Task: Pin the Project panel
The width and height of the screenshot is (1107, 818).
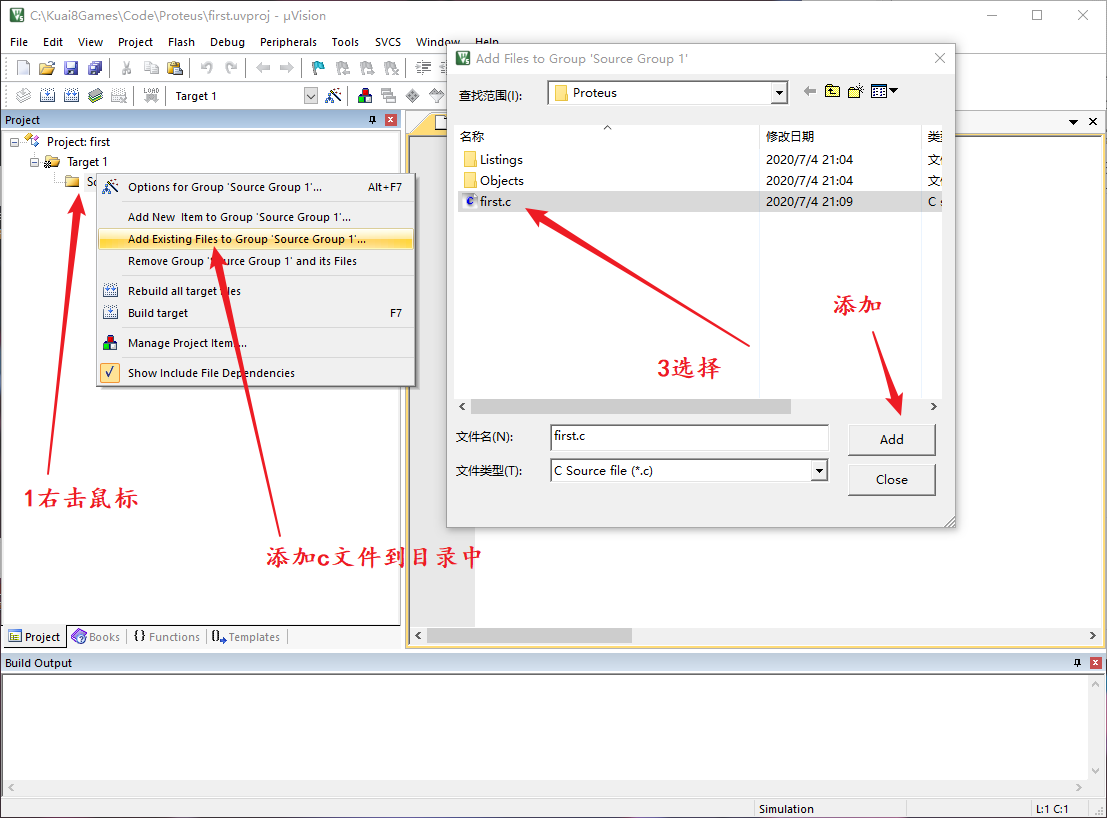Action: pyautogui.click(x=373, y=120)
